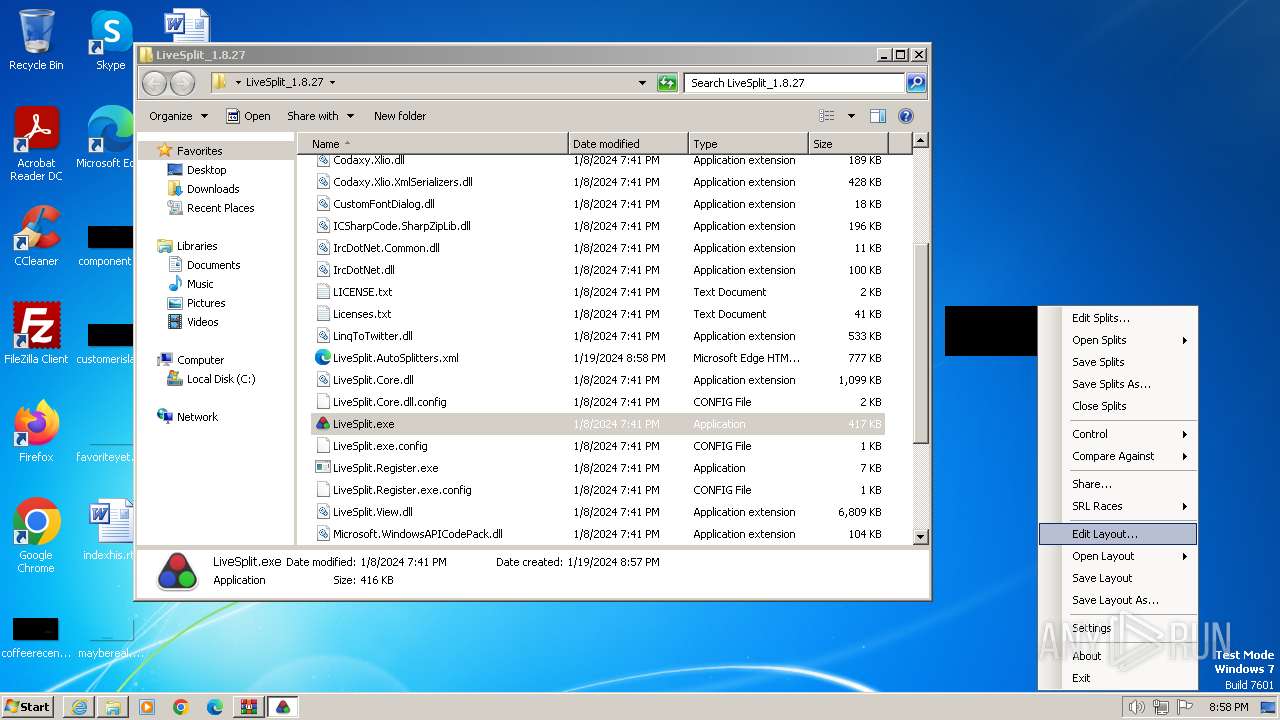Viewport: 1280px width, 720px height.
Task: Click the system tray clock 8:58 PM
Action: [x=1228, y=707]
